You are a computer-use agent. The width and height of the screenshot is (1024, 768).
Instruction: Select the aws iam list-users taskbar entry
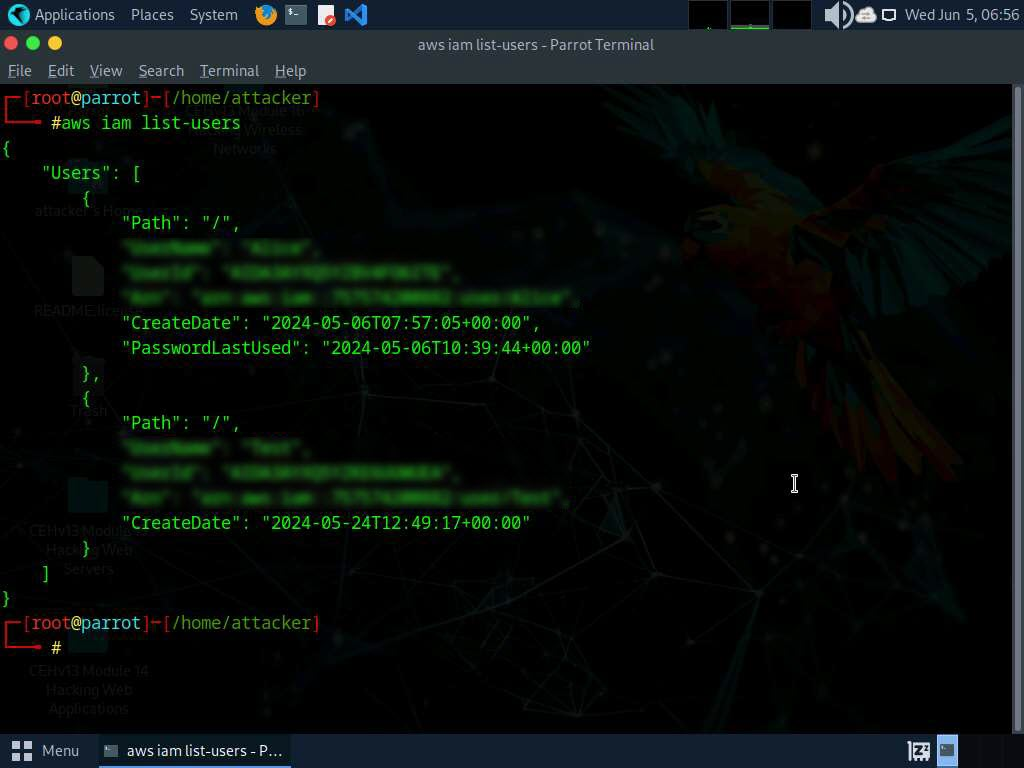pos(195,750)
